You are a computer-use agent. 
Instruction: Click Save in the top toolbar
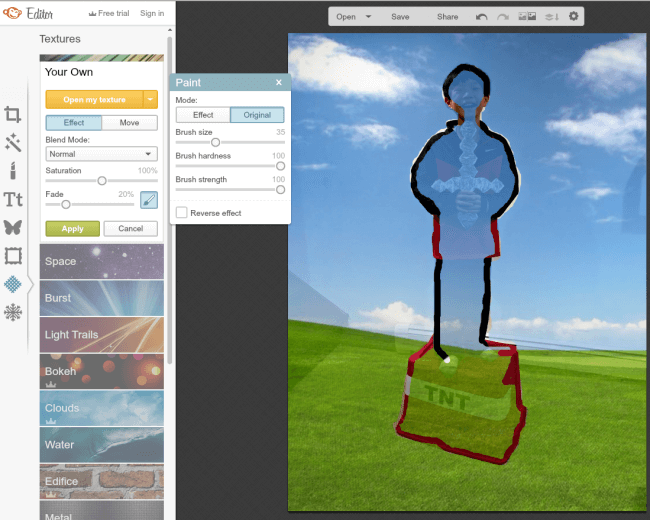(400, 17)
